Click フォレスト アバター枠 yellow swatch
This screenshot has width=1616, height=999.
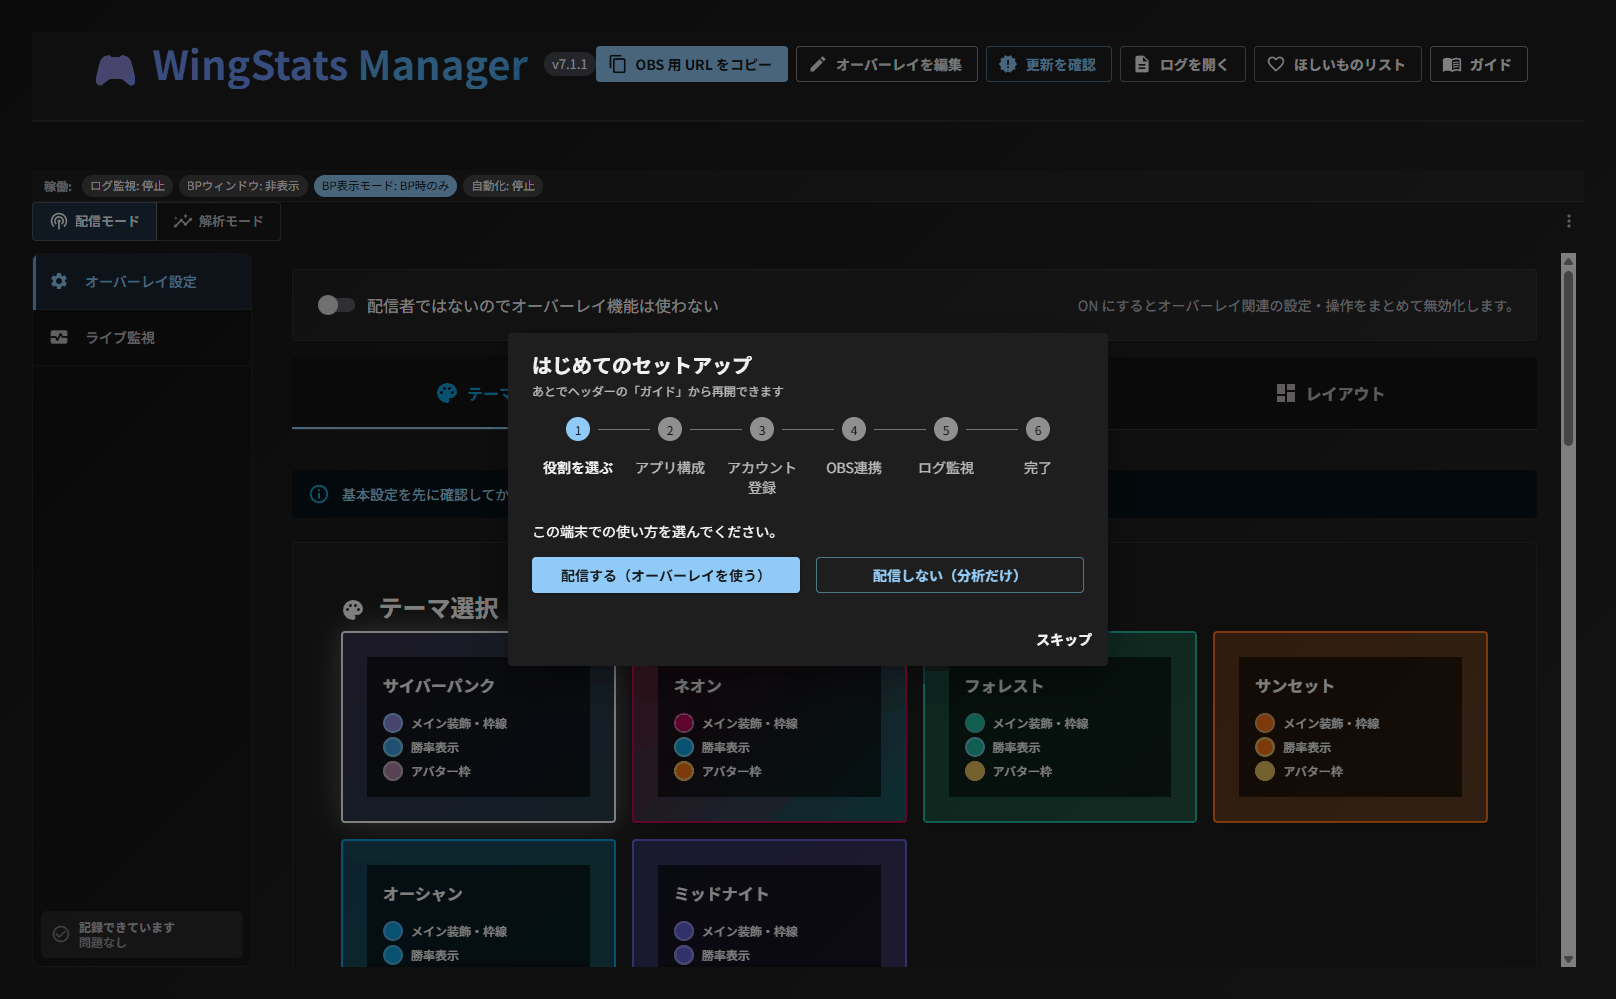pos(975,771)
